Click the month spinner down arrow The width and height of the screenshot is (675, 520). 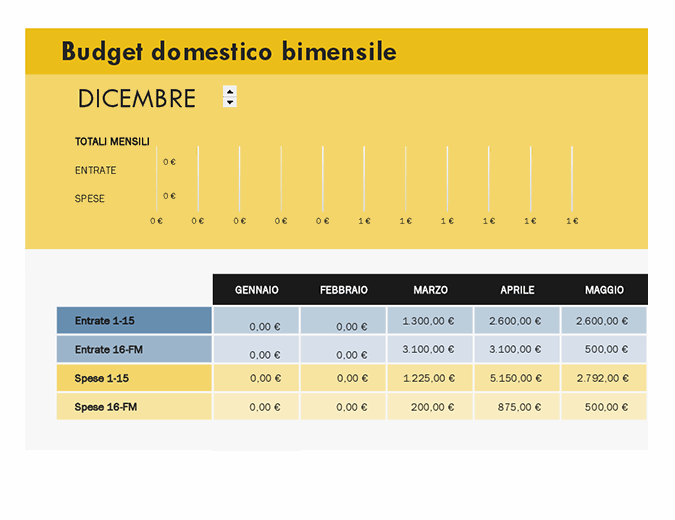tap(230, 102)
